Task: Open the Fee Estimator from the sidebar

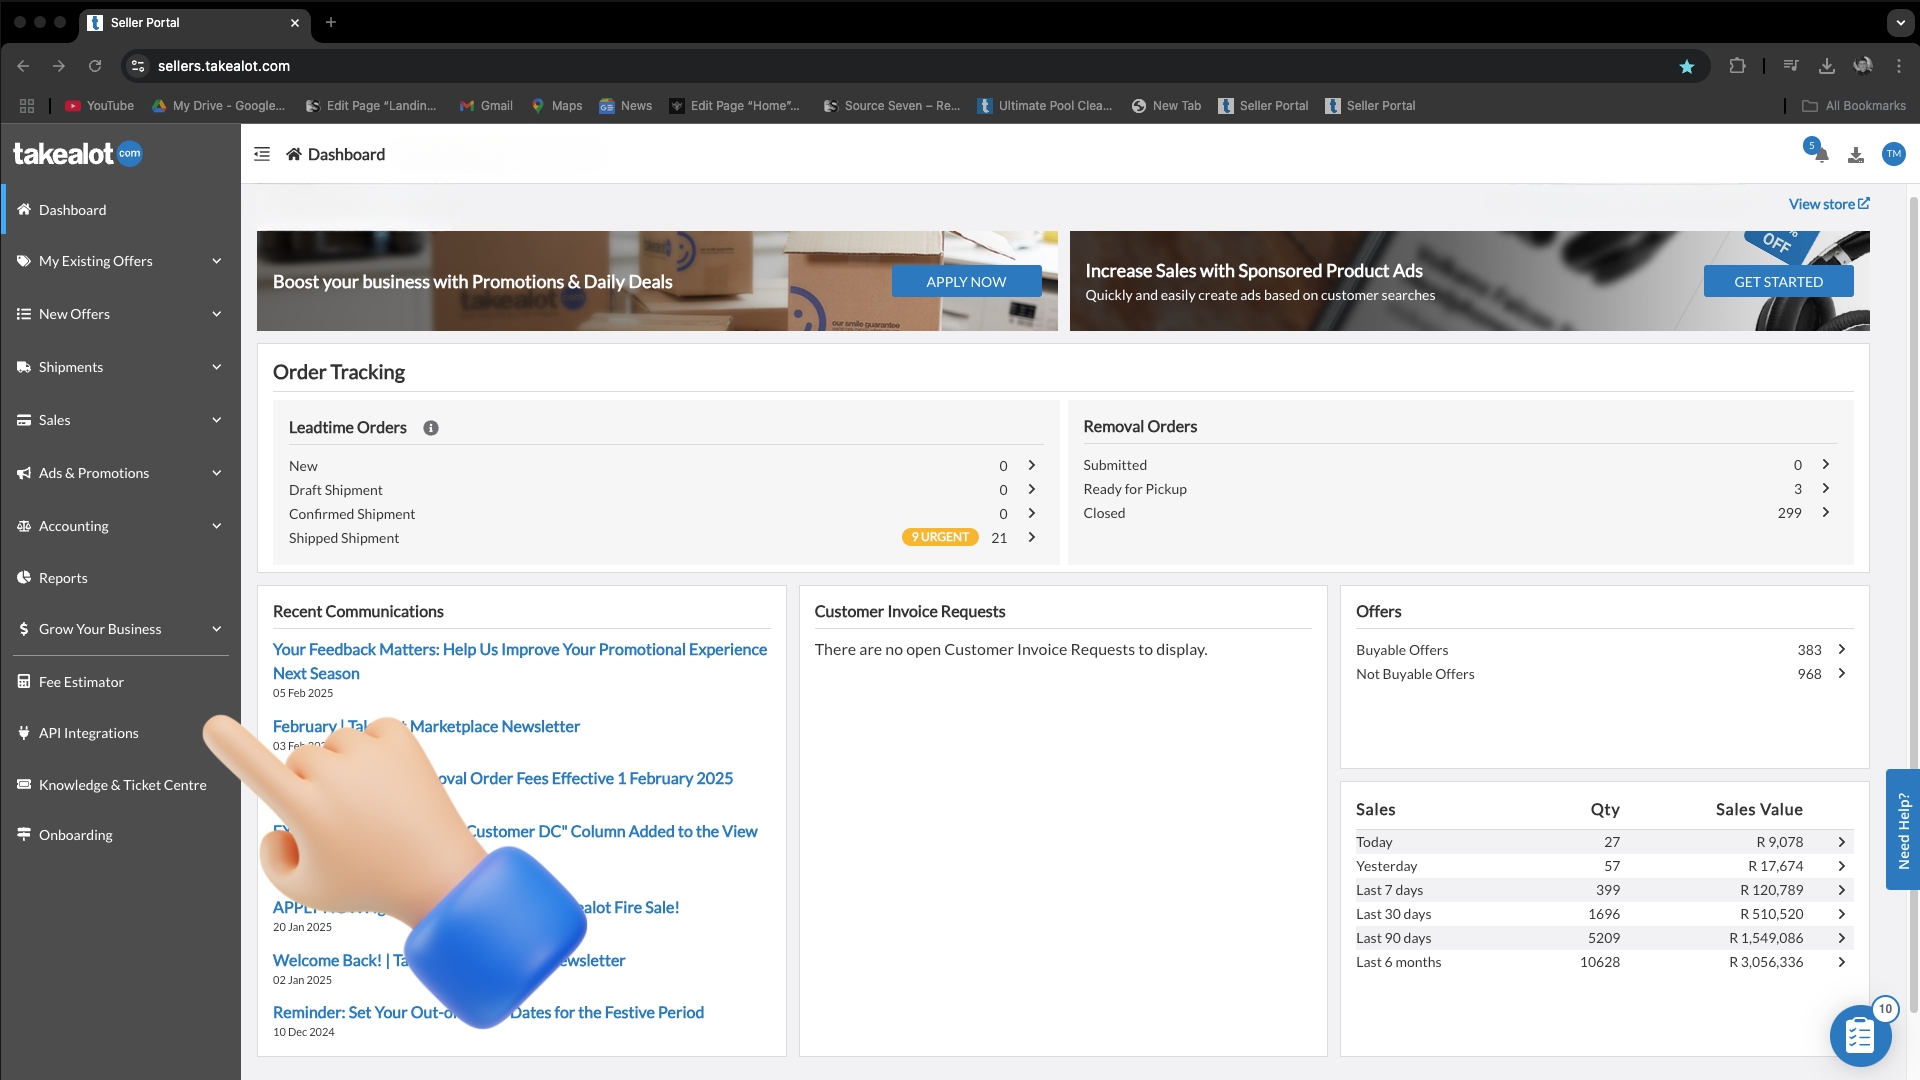Action: pos(81,681)
